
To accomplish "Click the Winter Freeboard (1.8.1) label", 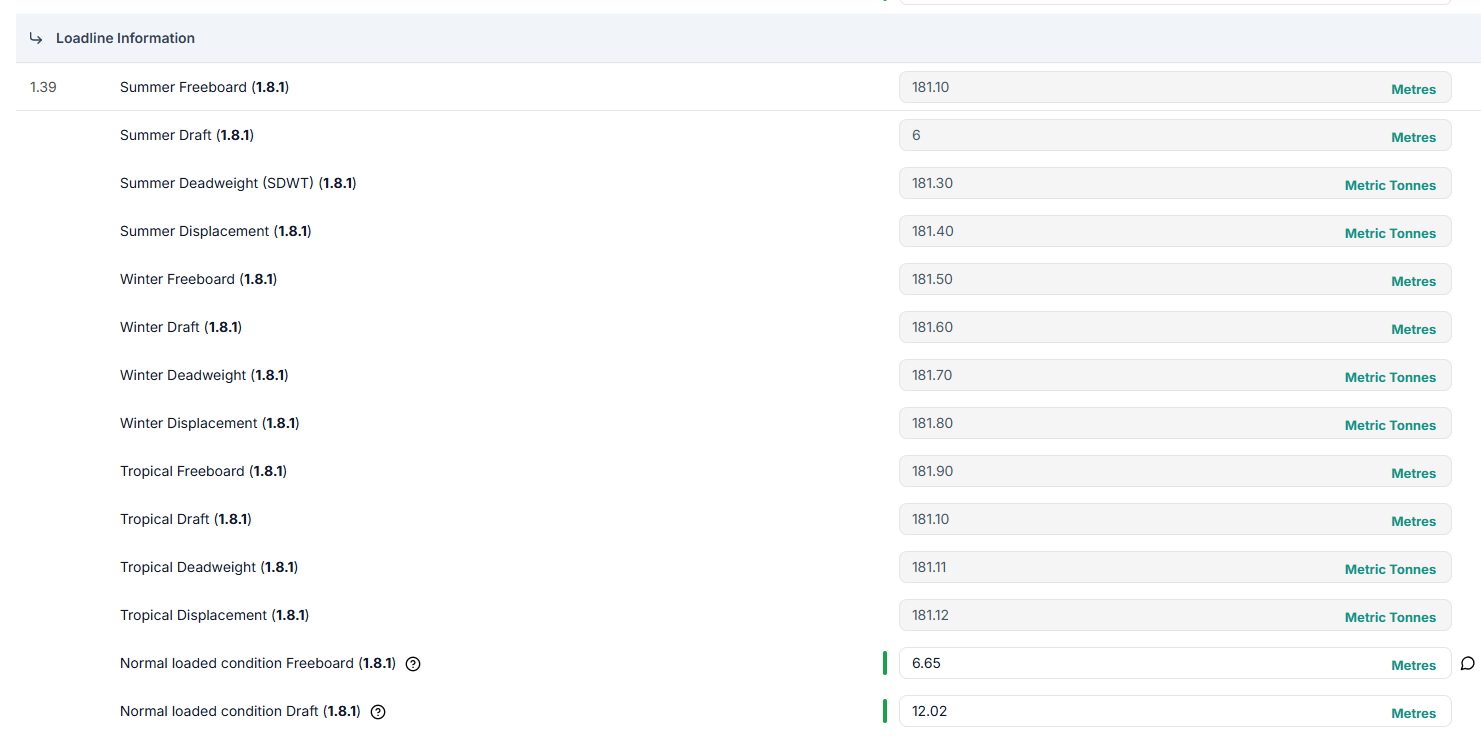I will coord(198,279).
